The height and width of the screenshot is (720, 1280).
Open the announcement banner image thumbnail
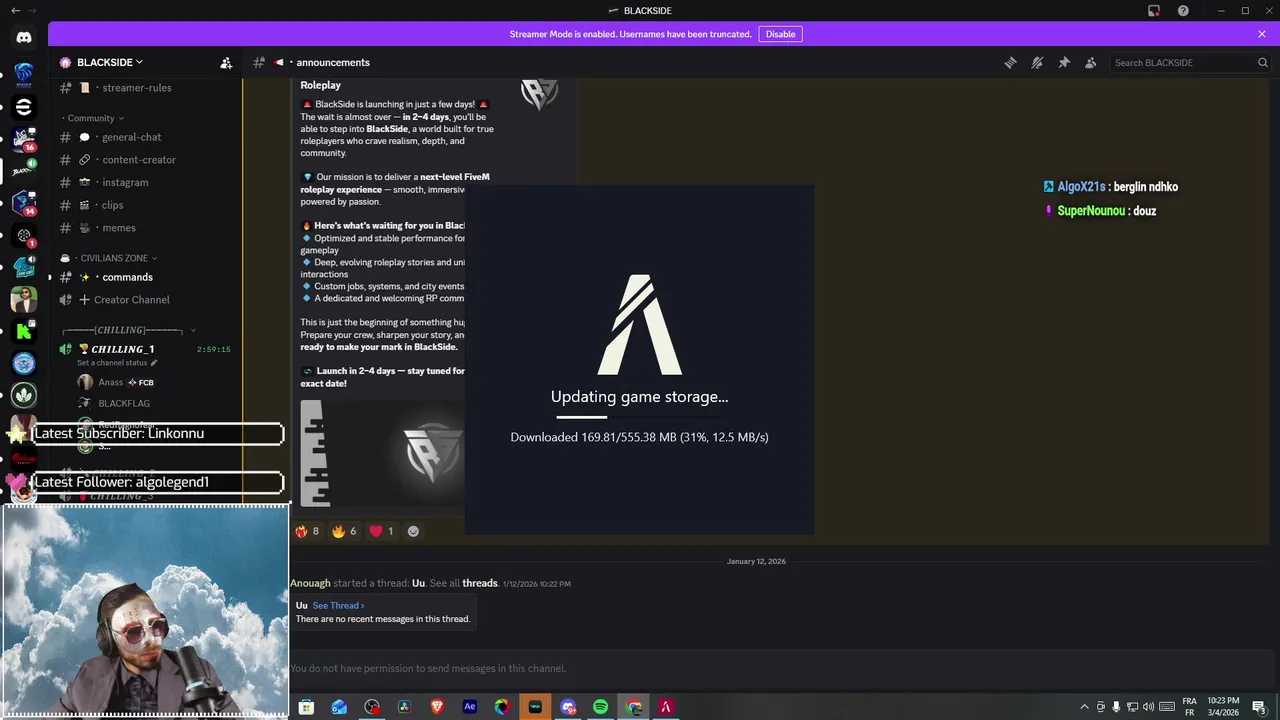click(x=382, y=453)
